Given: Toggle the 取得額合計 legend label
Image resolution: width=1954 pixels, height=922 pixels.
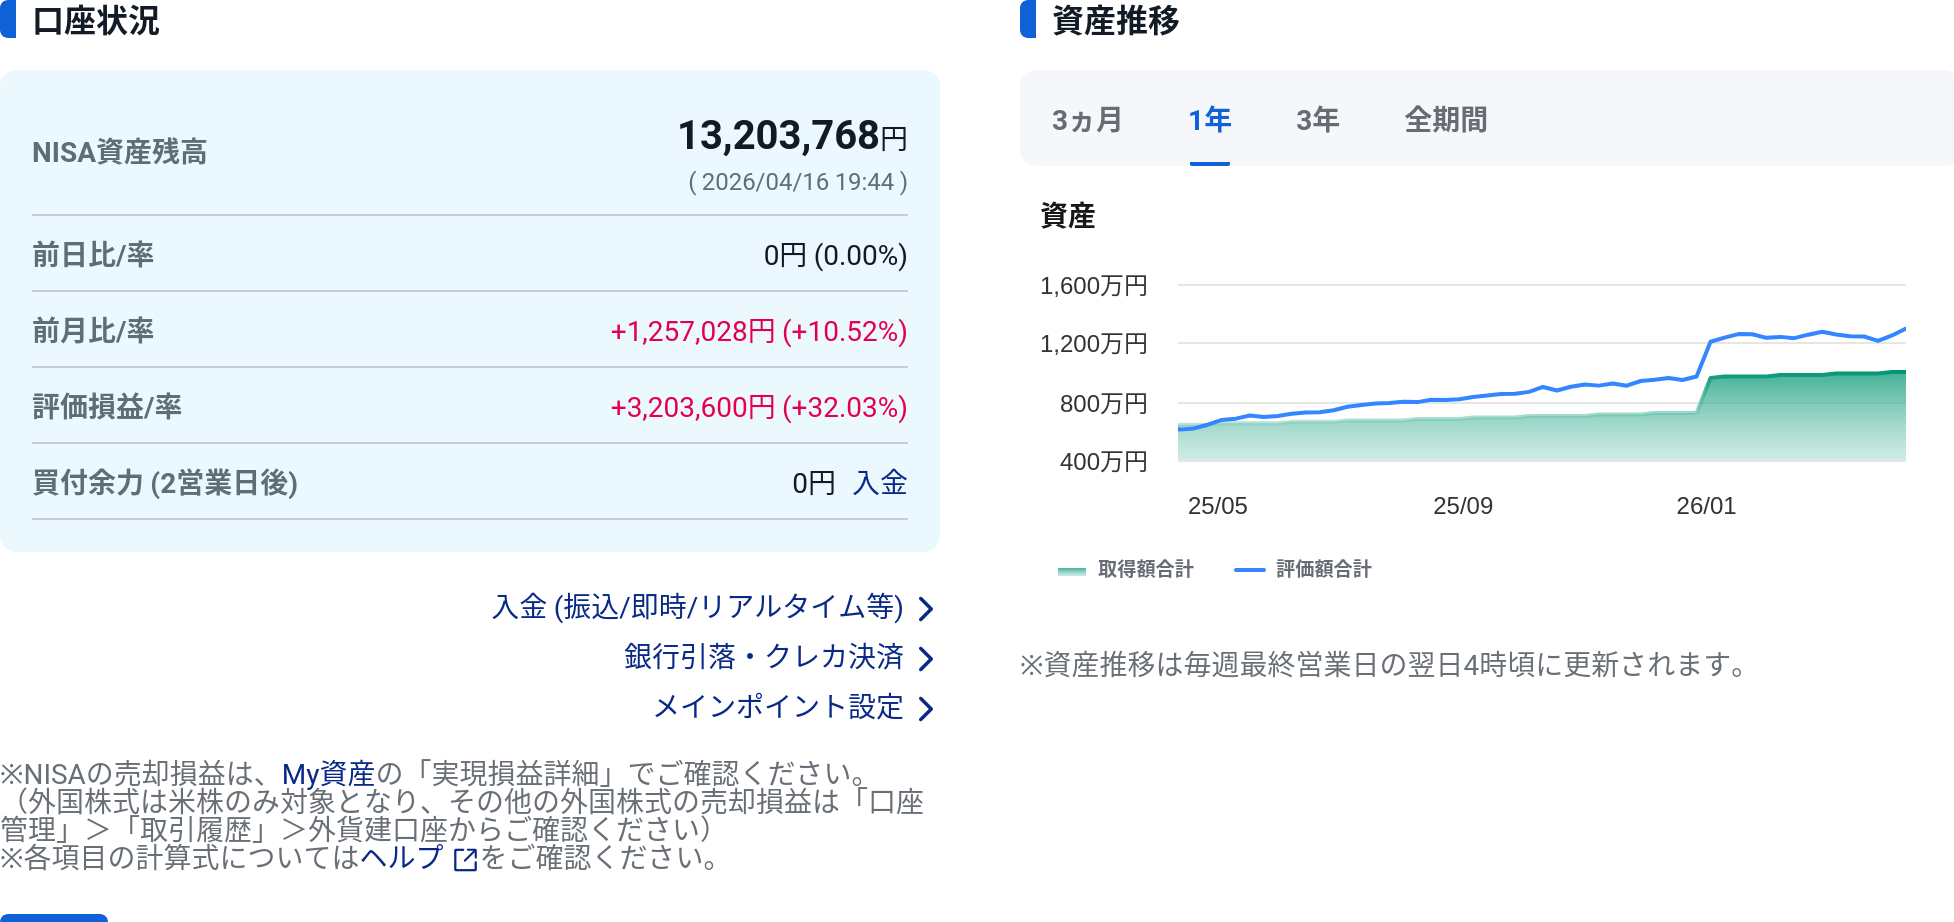Looking at the screenshot, I should click(1145, 569).
